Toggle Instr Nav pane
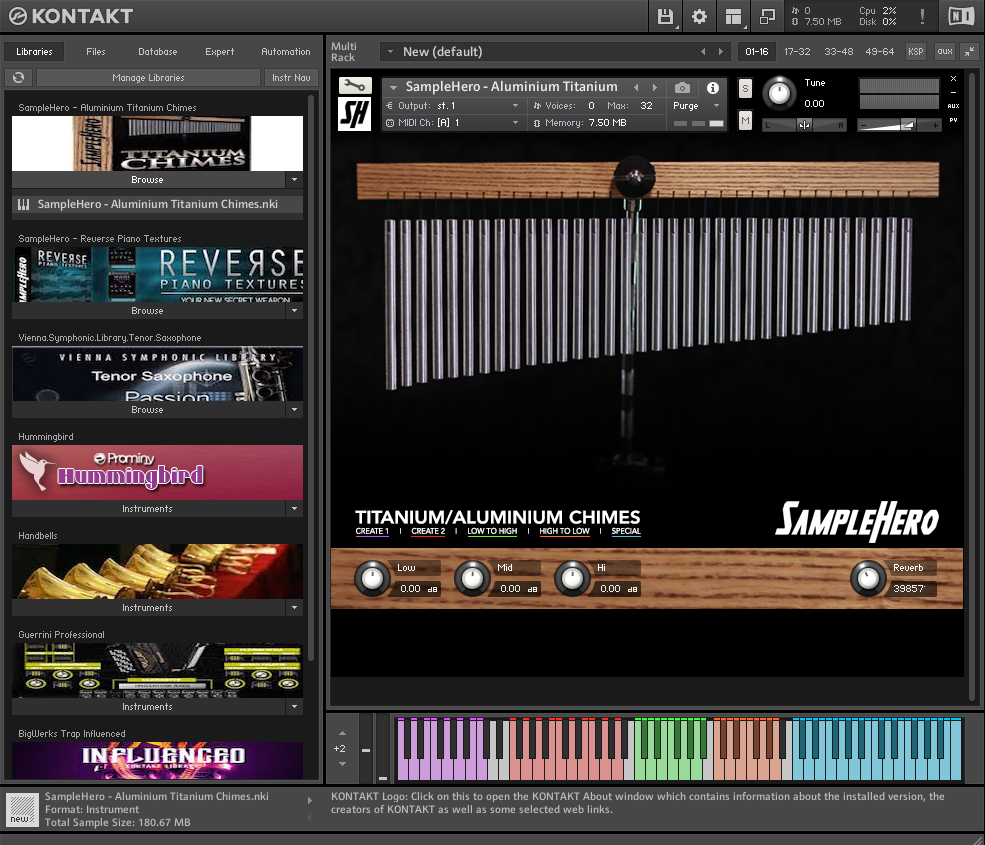The height and width of the screenshot is (845, 985). 291,77
